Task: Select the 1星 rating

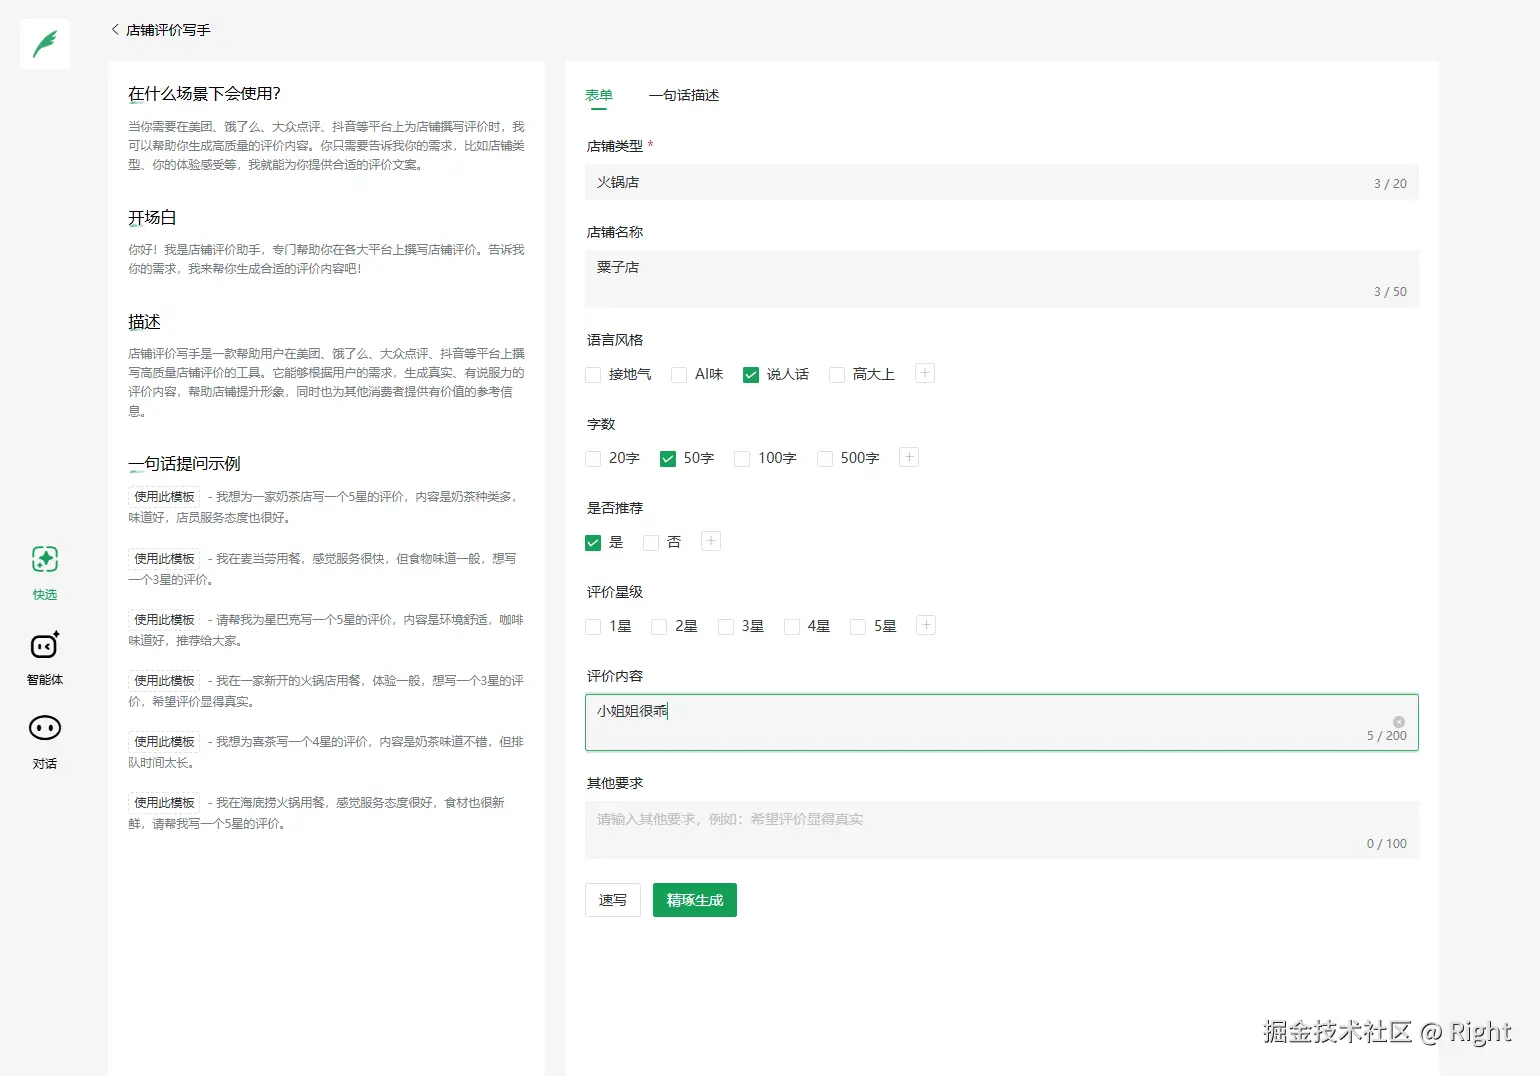Action: click(x=593, y=626)
